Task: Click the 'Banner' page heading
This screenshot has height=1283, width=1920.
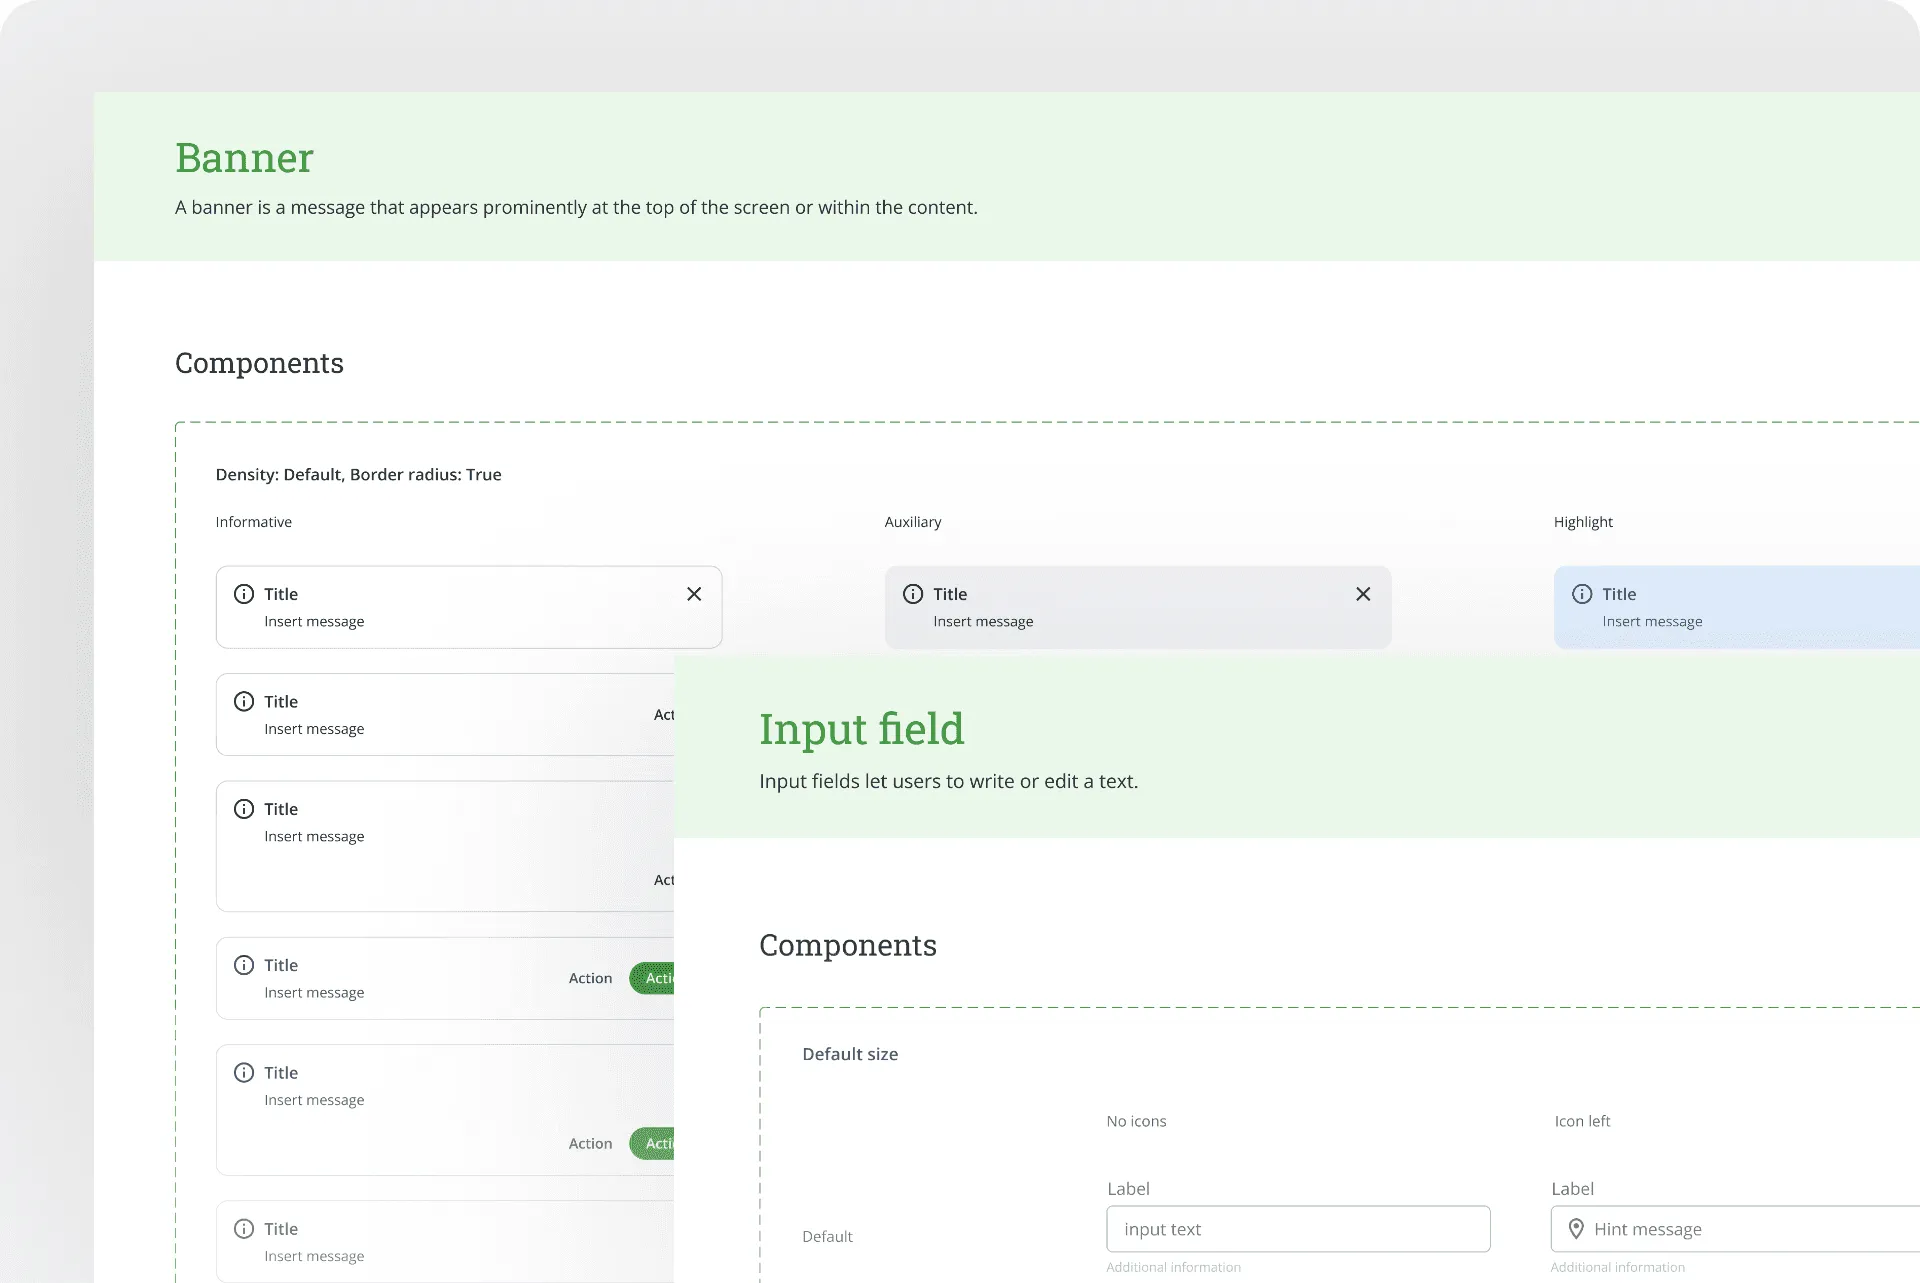Action: [x=244, y=158]
